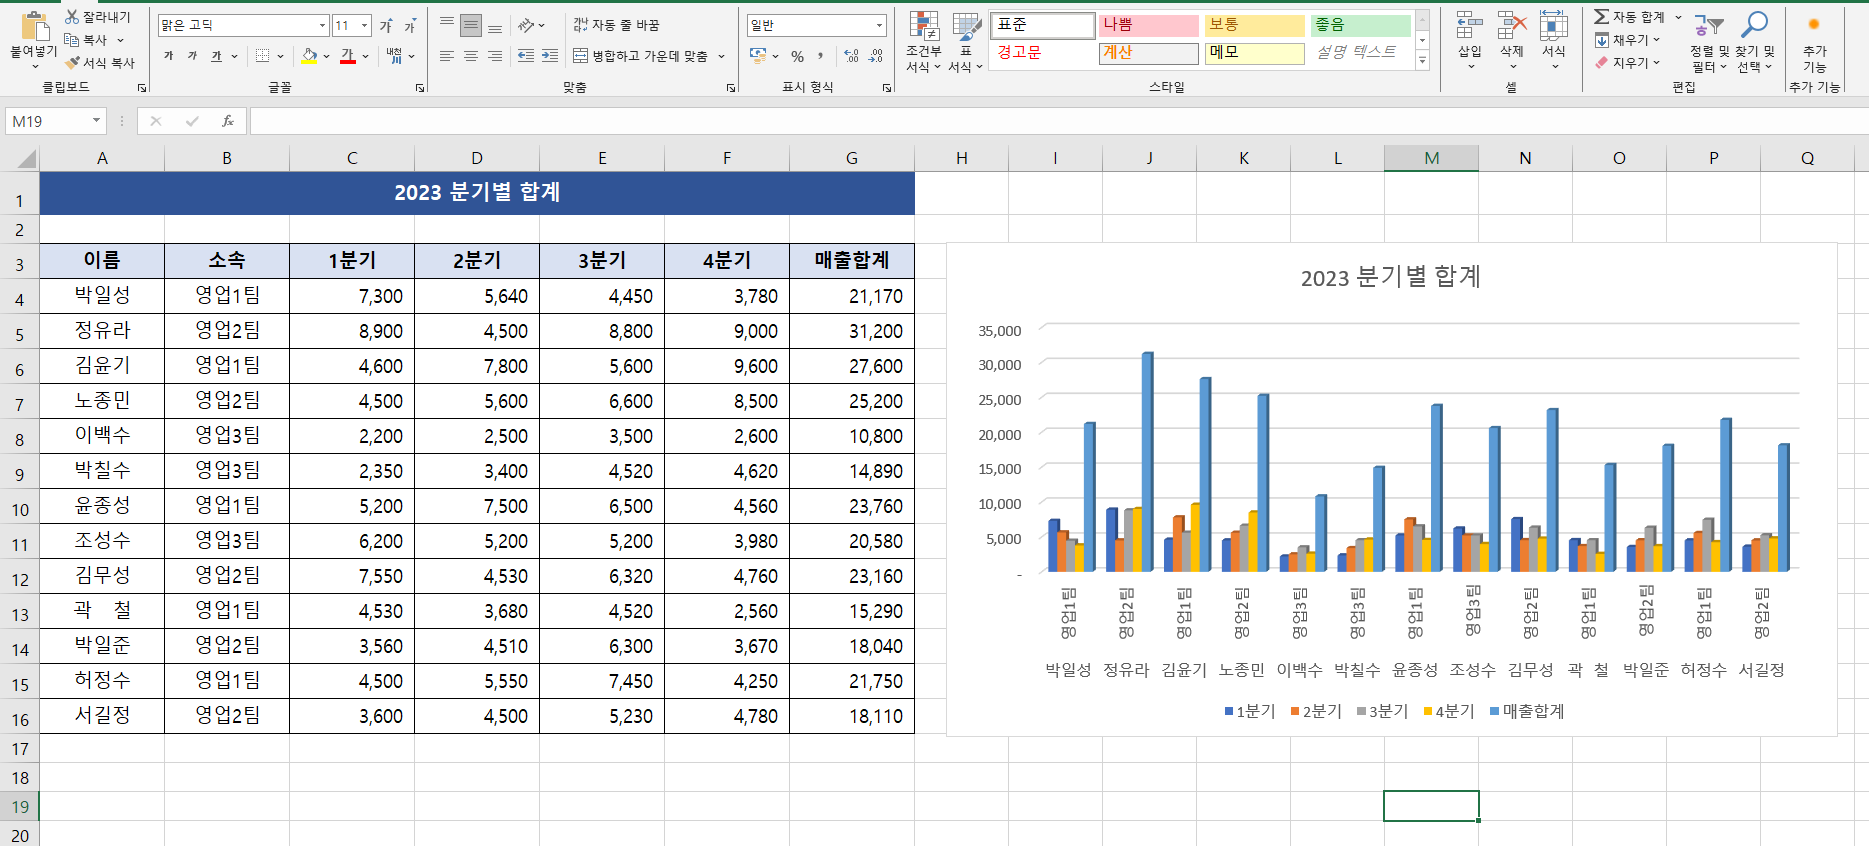This screenshot has width=1869, height=846.
Task: Center text horizontally in the cell
Action: [471, 56]
